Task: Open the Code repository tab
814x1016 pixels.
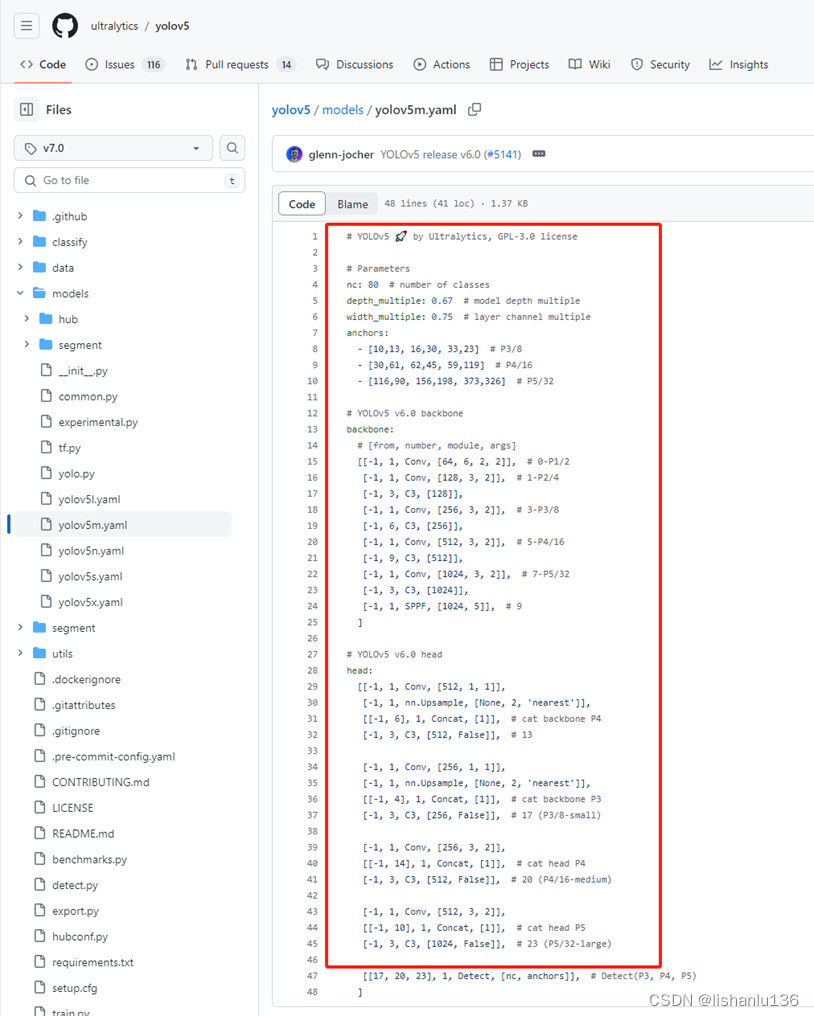Action: (43, 64)
